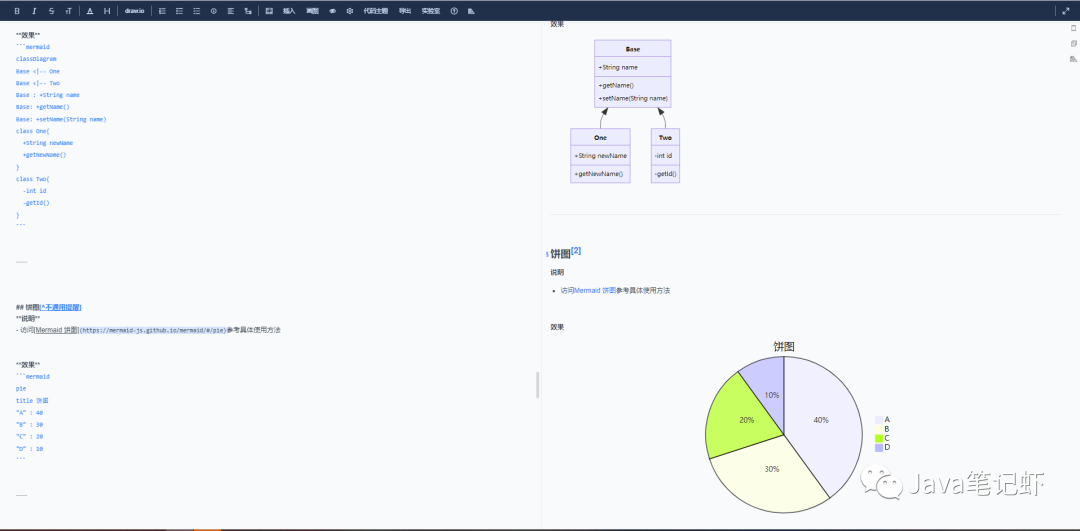The width and height of the screenshot is (1080, 531).
Task: Open the 导出 menu
Action: point(405,11)
